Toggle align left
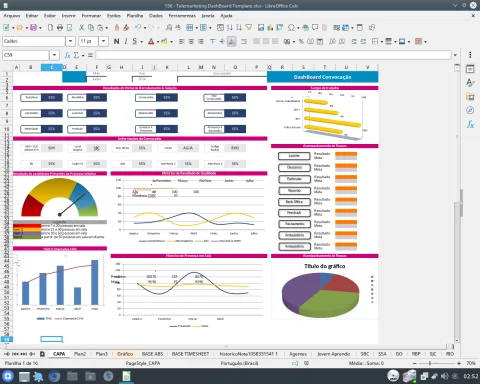This screenshot has width=480, height=384. [182, 41]
